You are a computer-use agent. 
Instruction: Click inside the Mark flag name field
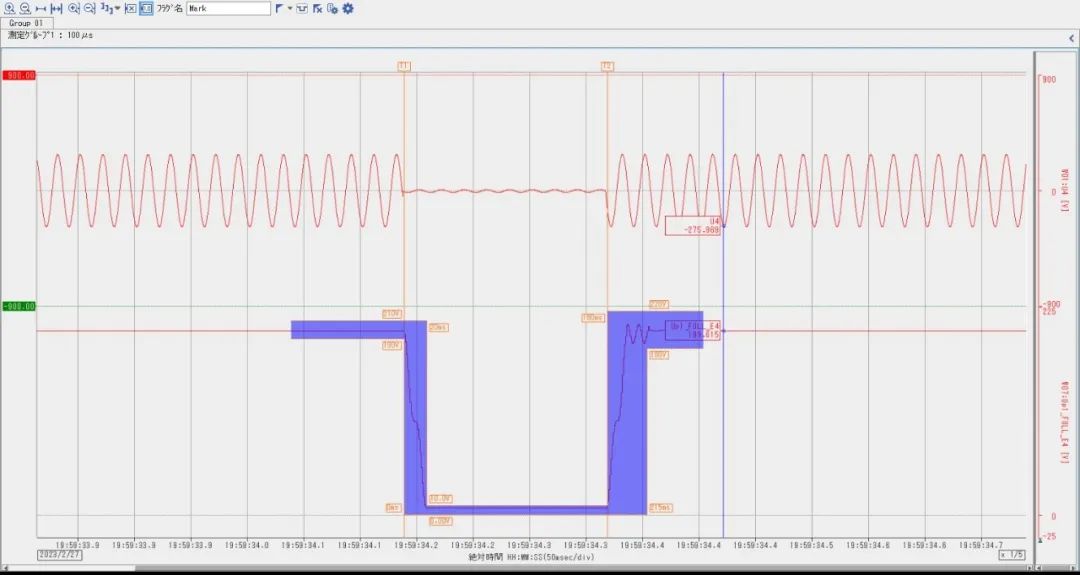click(227, 8)
